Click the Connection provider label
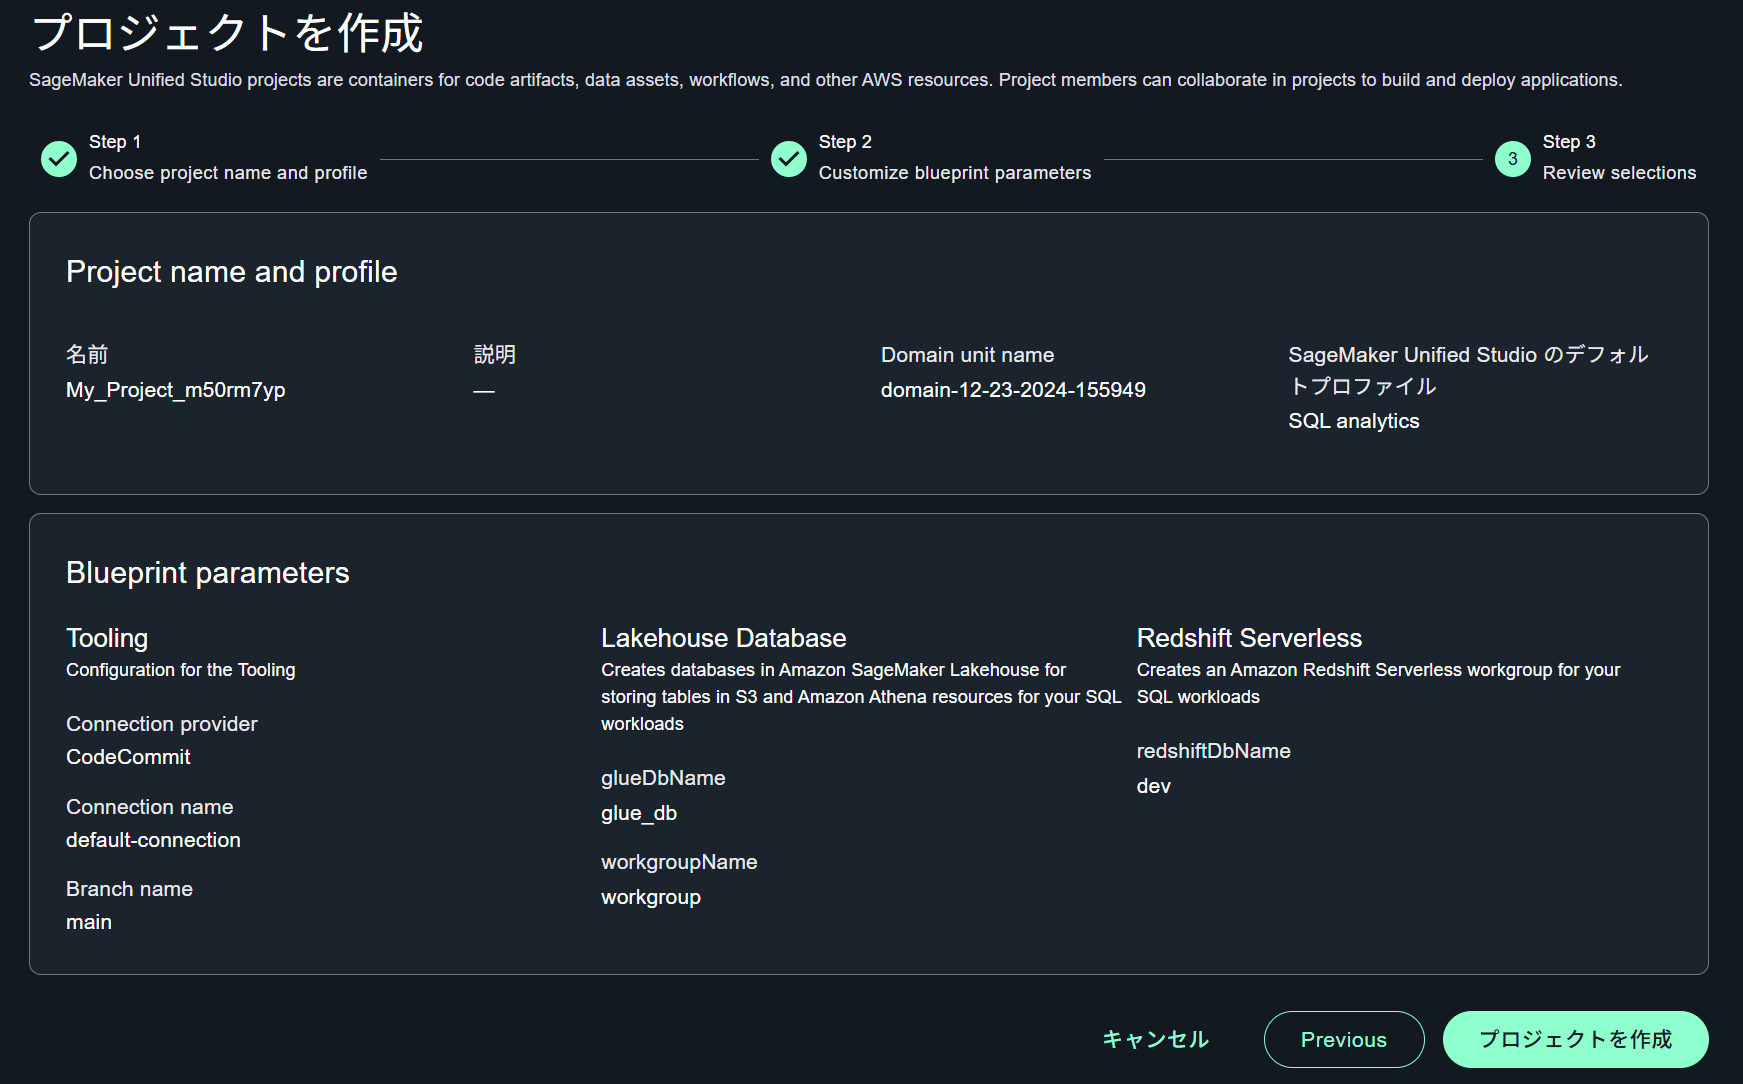The image size is (1743, 1084). pos(162,724)
